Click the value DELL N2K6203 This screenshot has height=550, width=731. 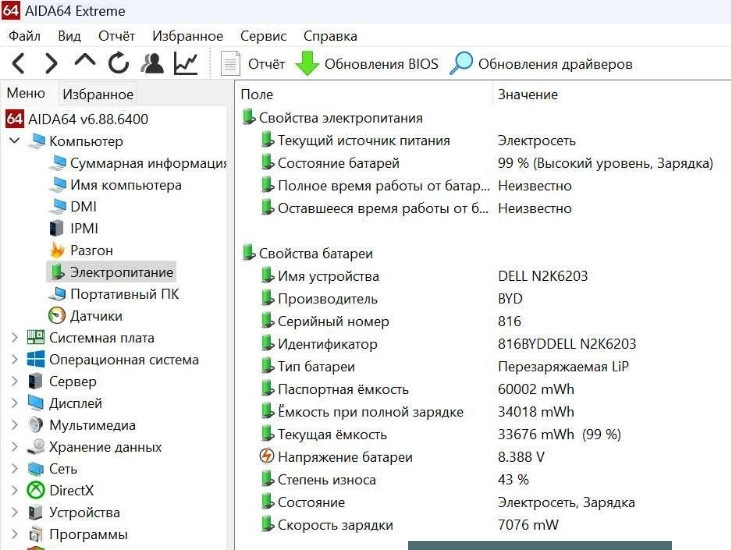[543, 276]
